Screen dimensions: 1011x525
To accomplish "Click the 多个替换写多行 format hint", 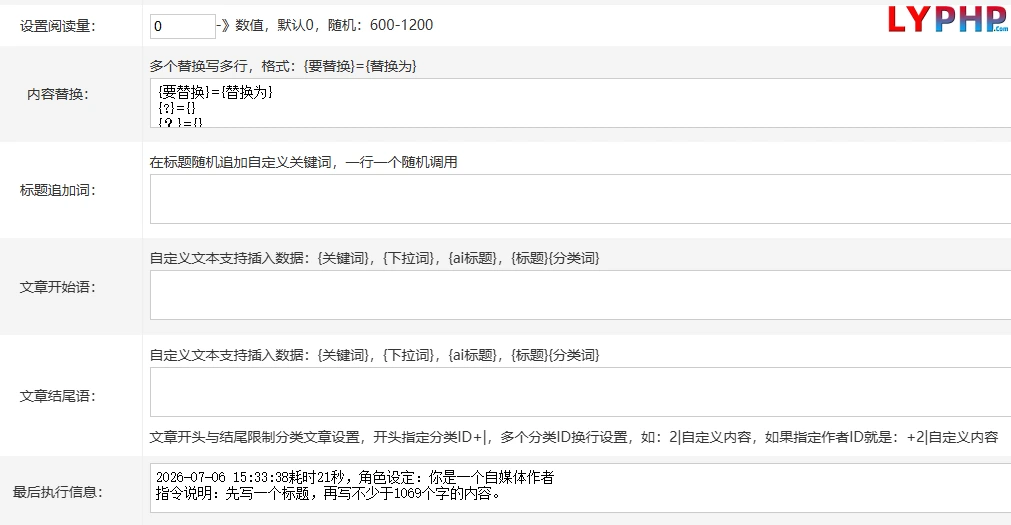I will pos(283,66).
